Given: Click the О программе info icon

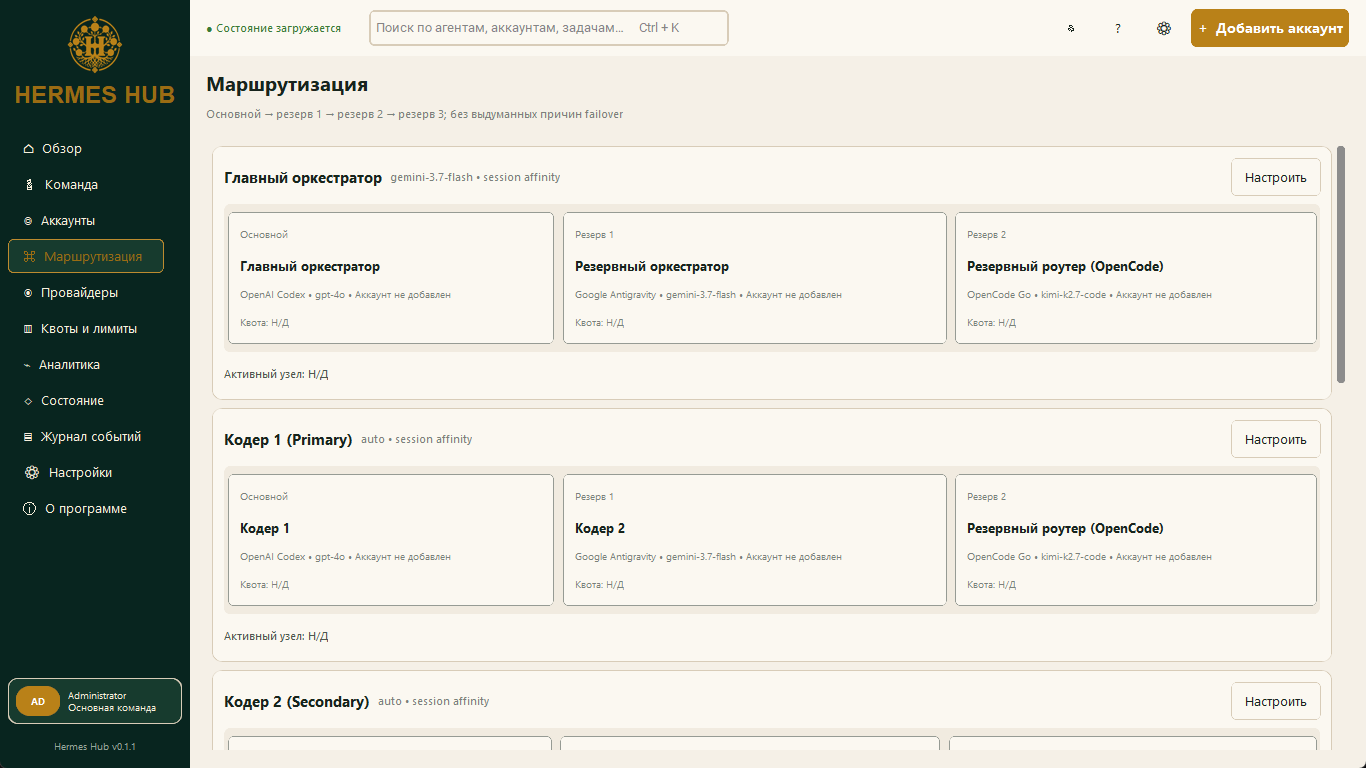Looking at the screenshot, I should 29,509.
